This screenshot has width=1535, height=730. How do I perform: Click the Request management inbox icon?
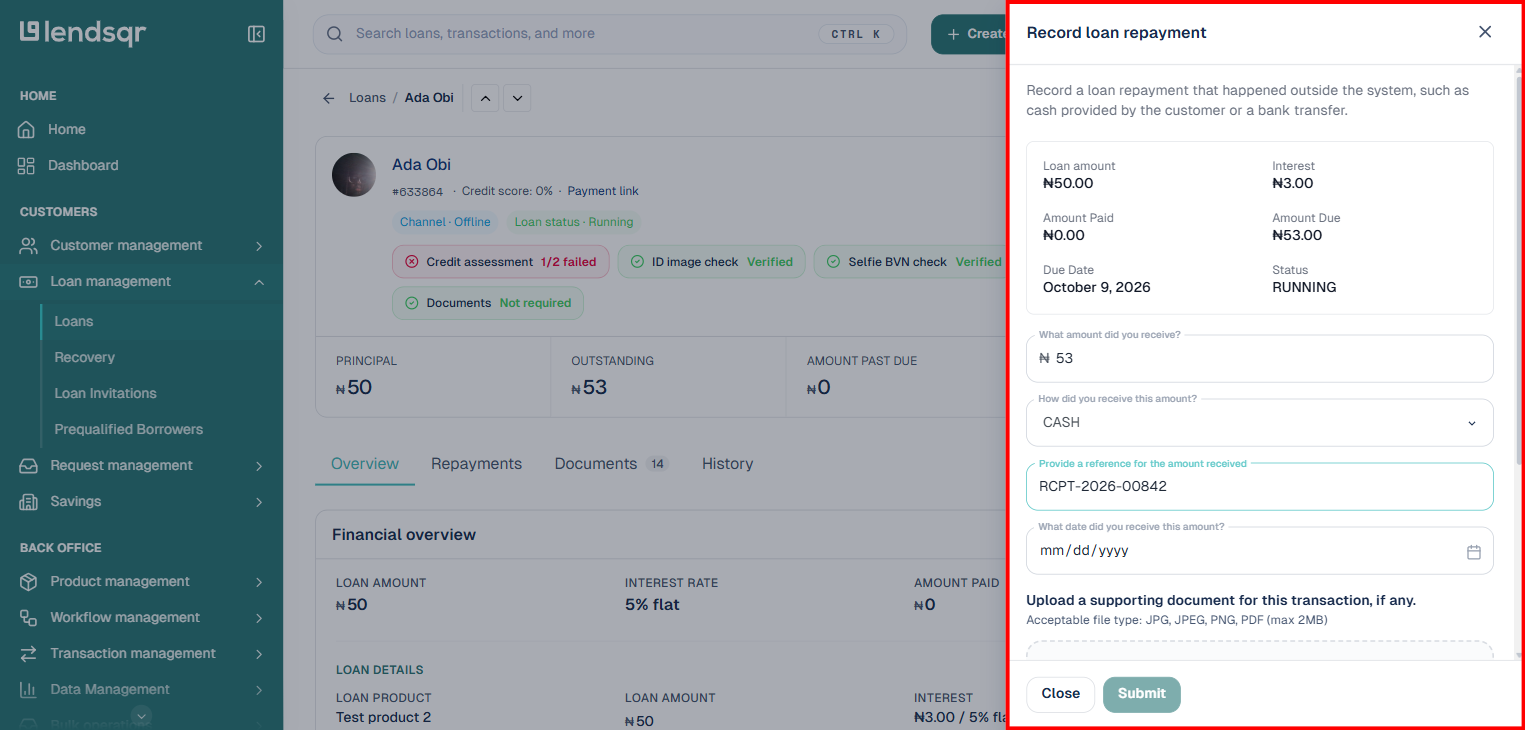(x=29, y=465)
